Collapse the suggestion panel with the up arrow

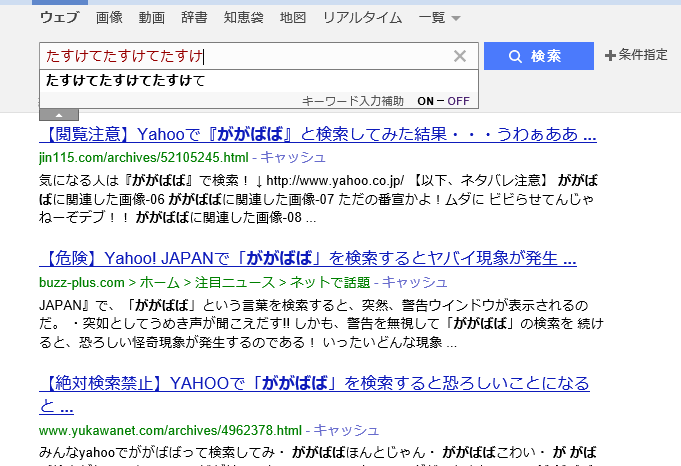click(x=59, y=115)
